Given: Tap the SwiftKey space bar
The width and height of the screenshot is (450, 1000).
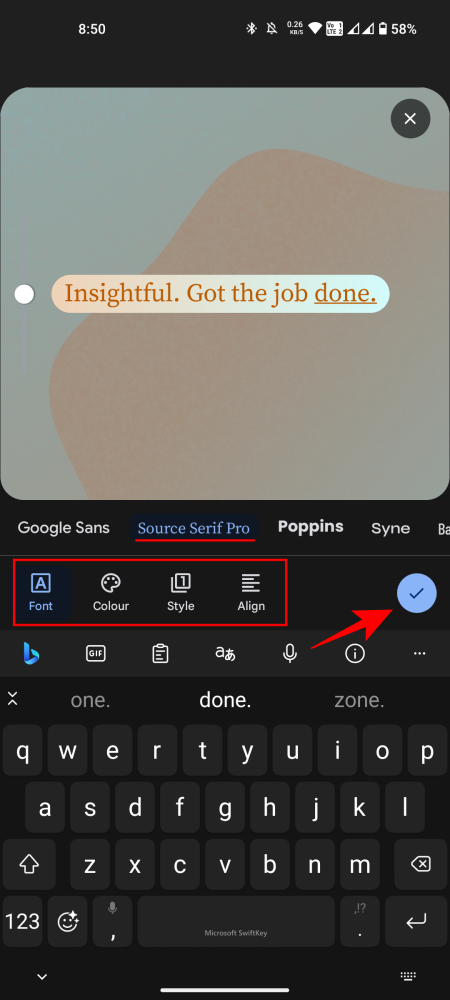Looking at the screenshot, I should [x=236, y=921].
